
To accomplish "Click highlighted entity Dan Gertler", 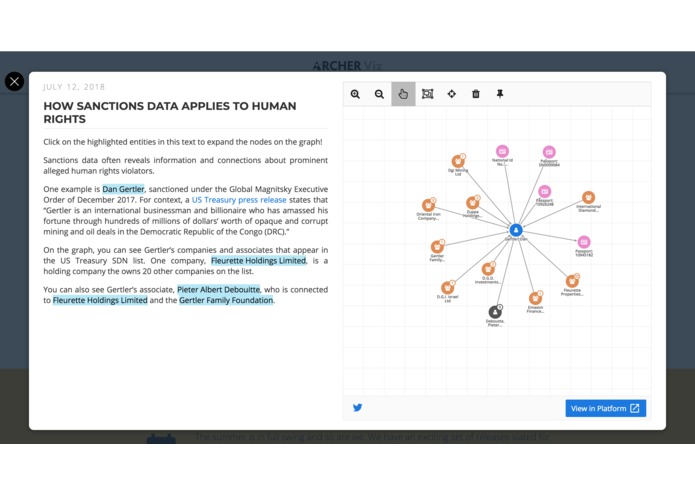I will pyautogui.click(x=123, y=189).
